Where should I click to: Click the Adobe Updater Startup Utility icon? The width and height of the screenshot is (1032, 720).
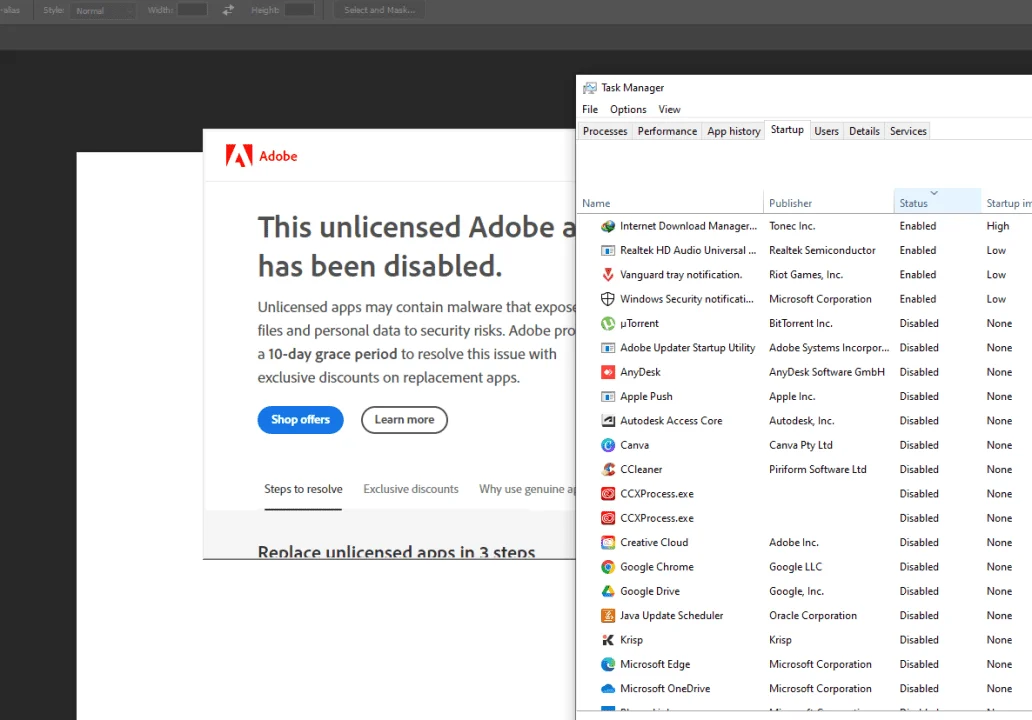[607, 347]
